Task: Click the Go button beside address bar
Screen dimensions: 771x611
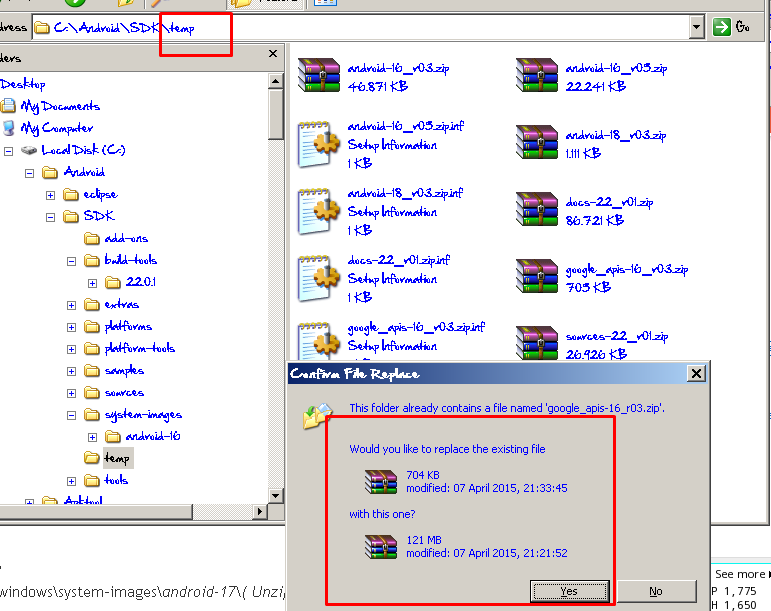Action: [732, 27]
